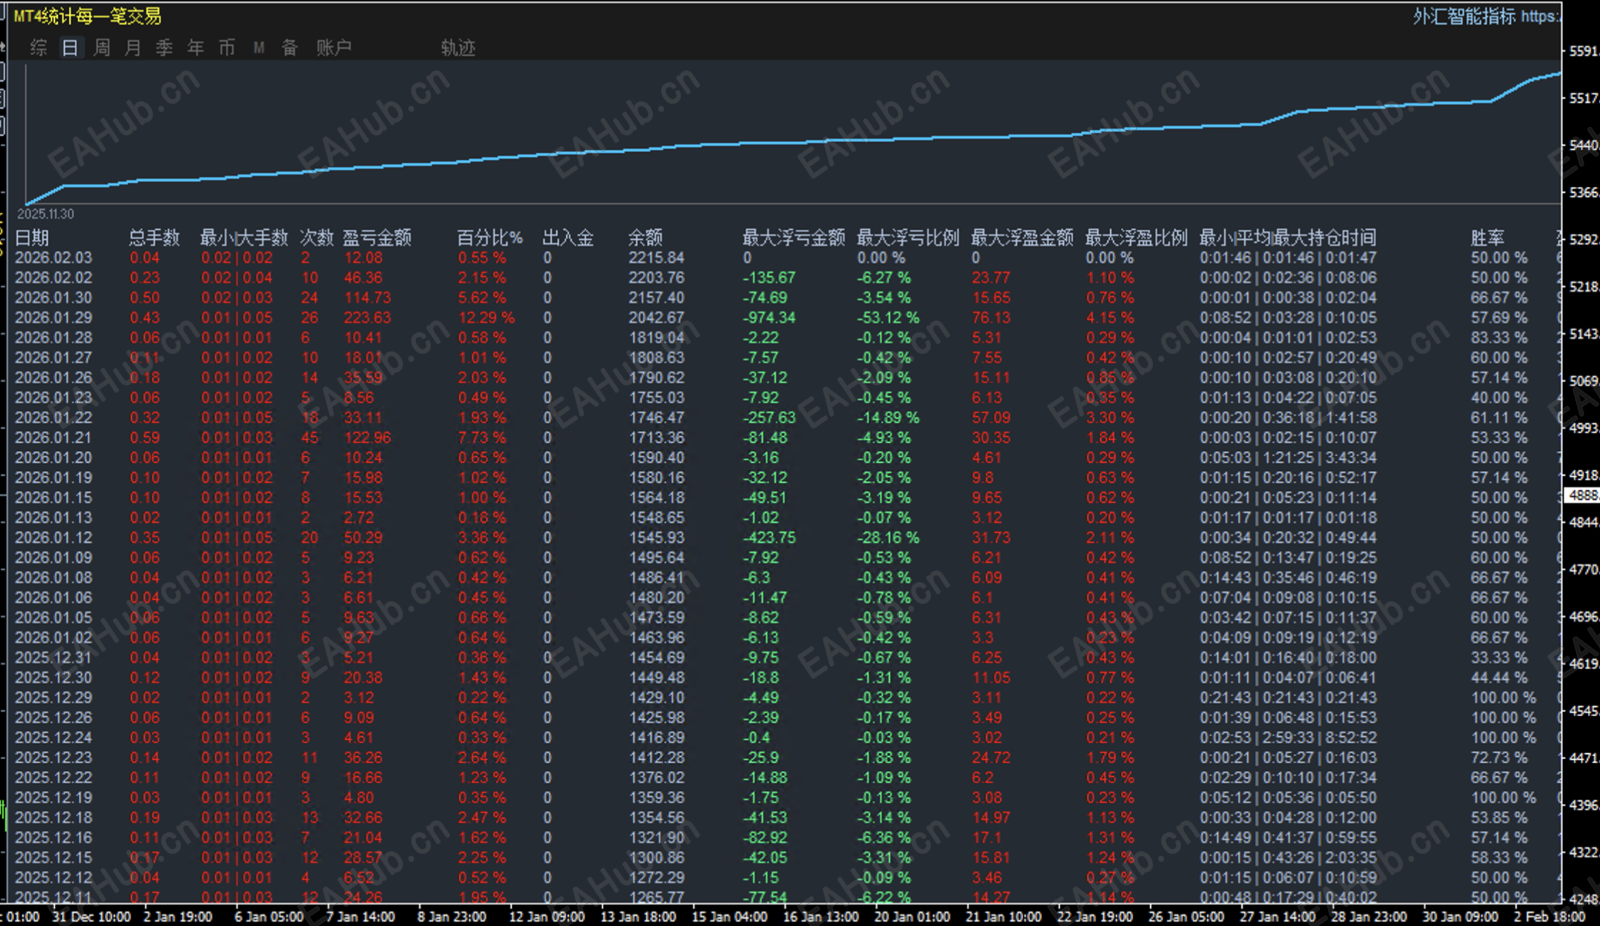Click the 外汇智能指标 link
The width and height of the screenshot is (1600, 926).
(x=1464, y=16)
